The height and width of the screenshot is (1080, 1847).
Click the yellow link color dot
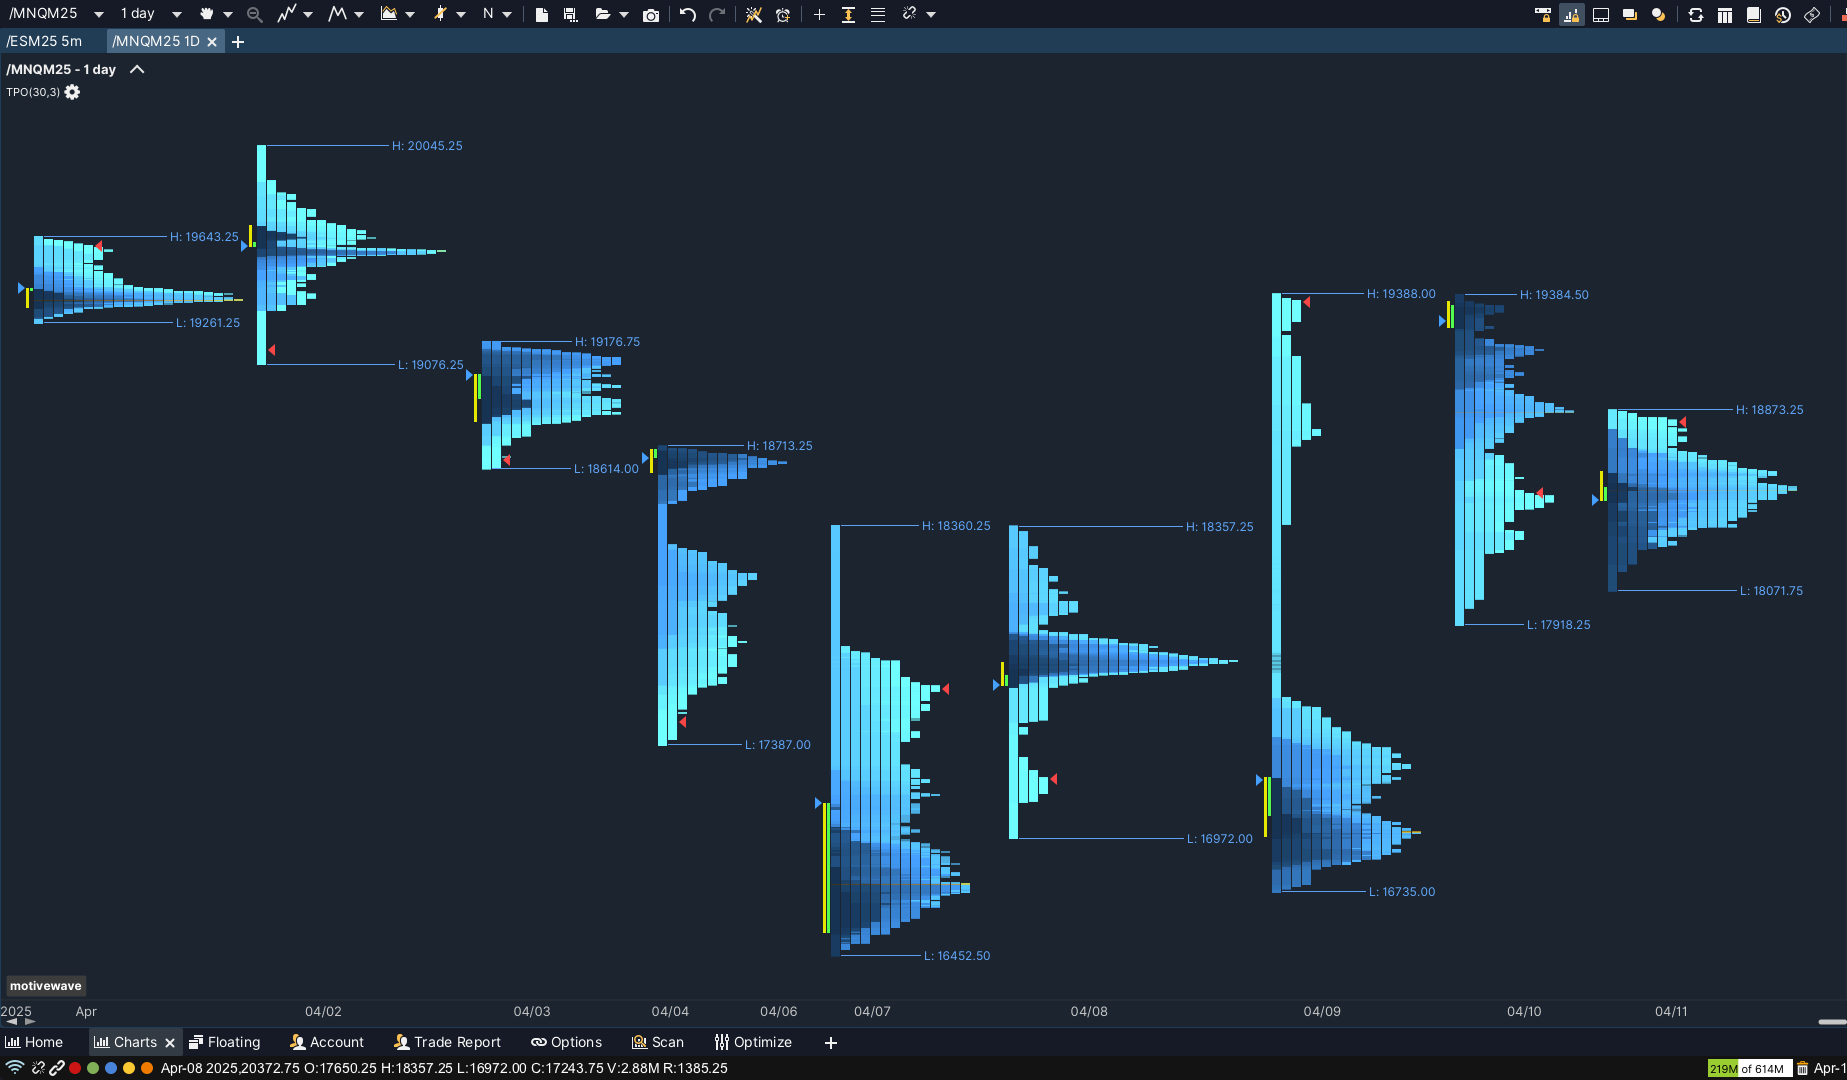point(129,1068)
